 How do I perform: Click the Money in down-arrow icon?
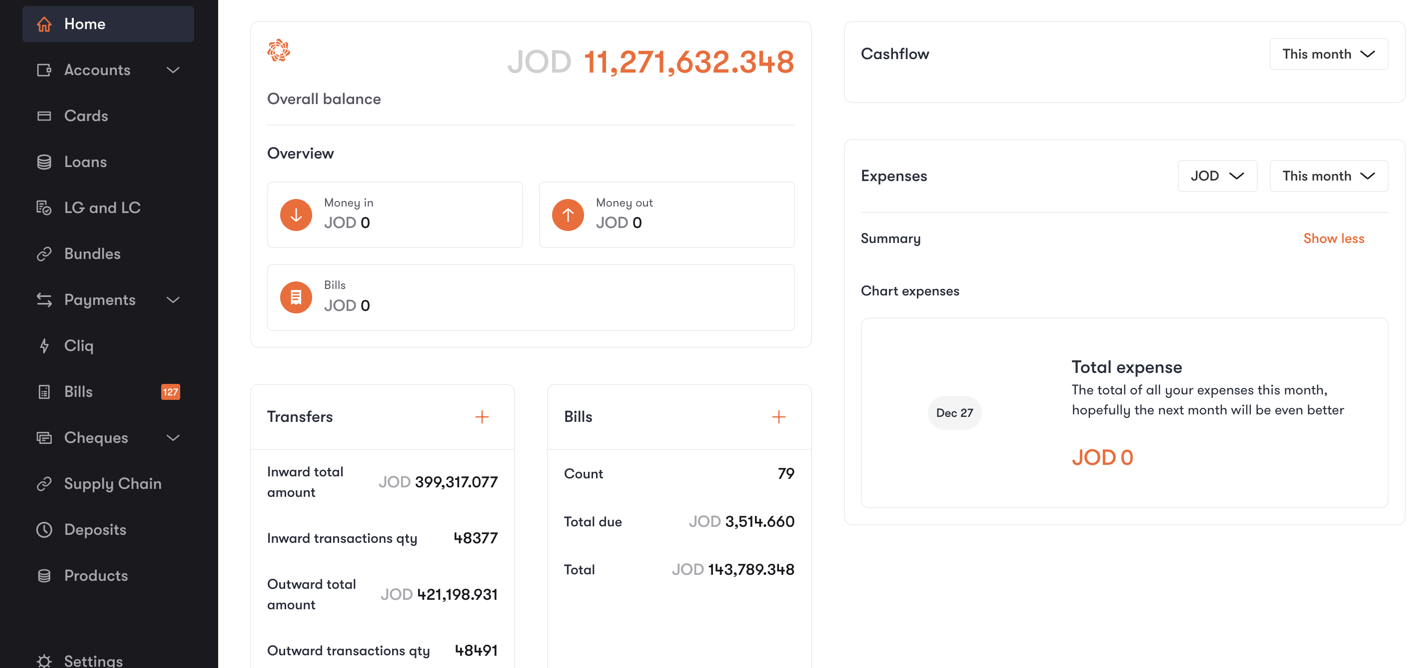tap(296, 215)
